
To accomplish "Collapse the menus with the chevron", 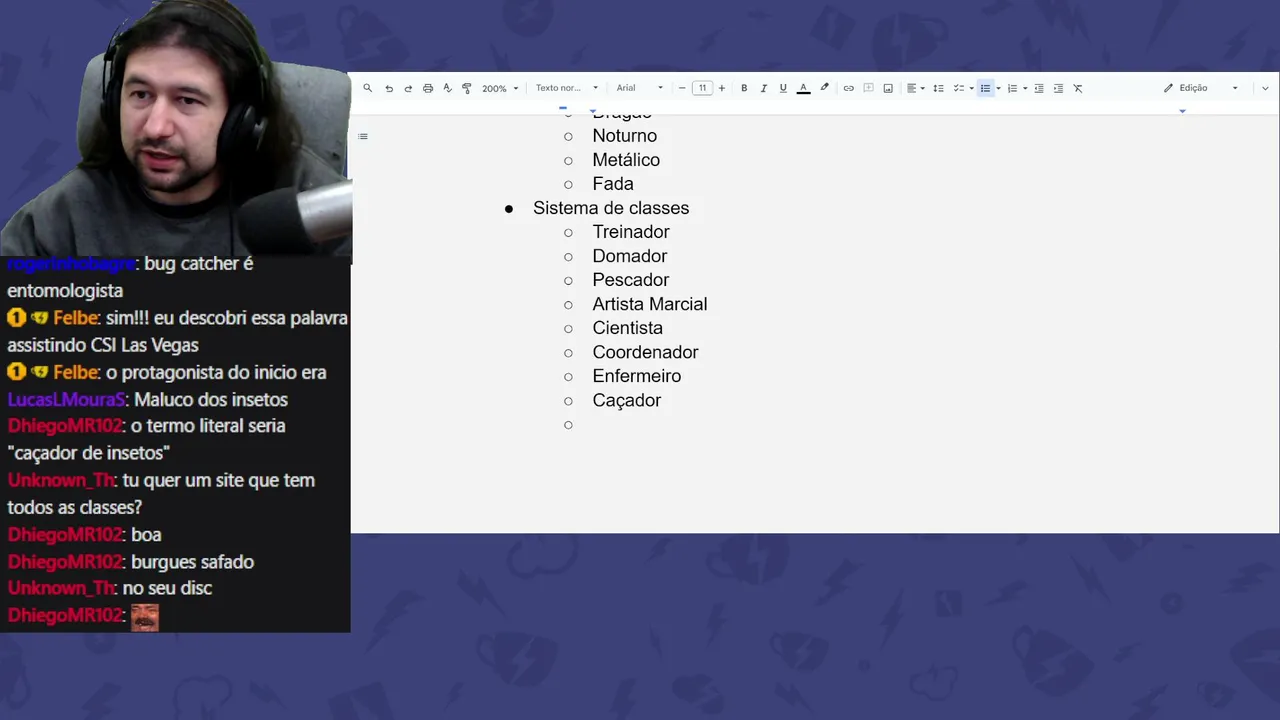I will tap(1266, 88).
